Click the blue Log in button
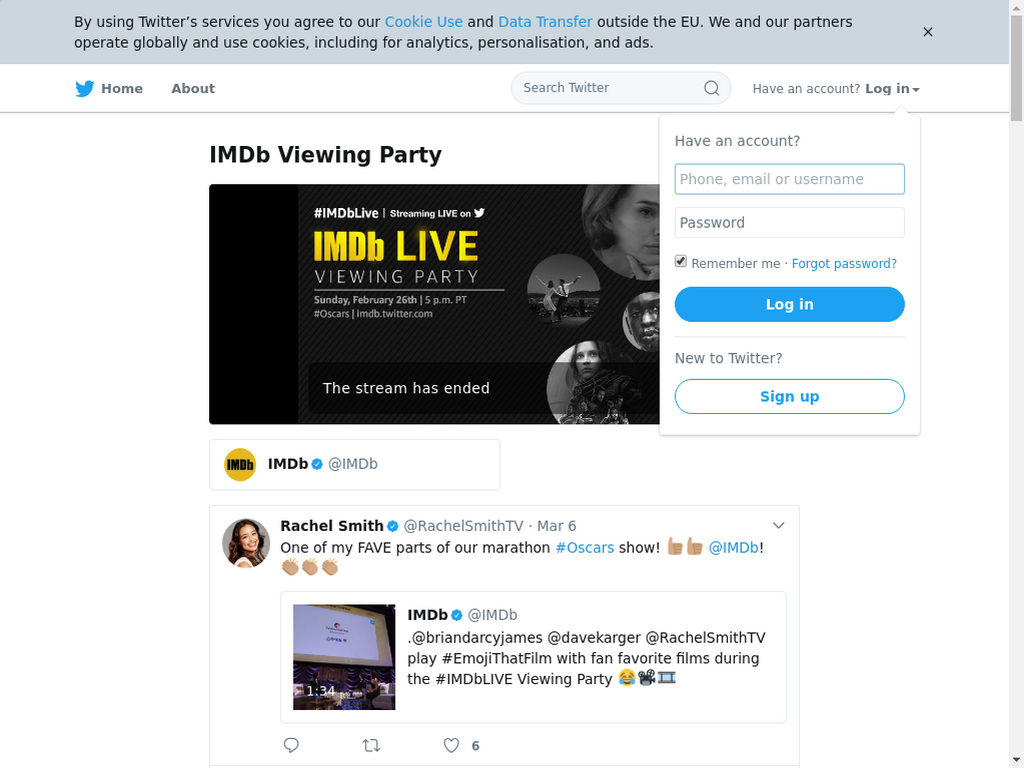The image size is (1024, 768). pyautogui.click(x=790, y=304)
